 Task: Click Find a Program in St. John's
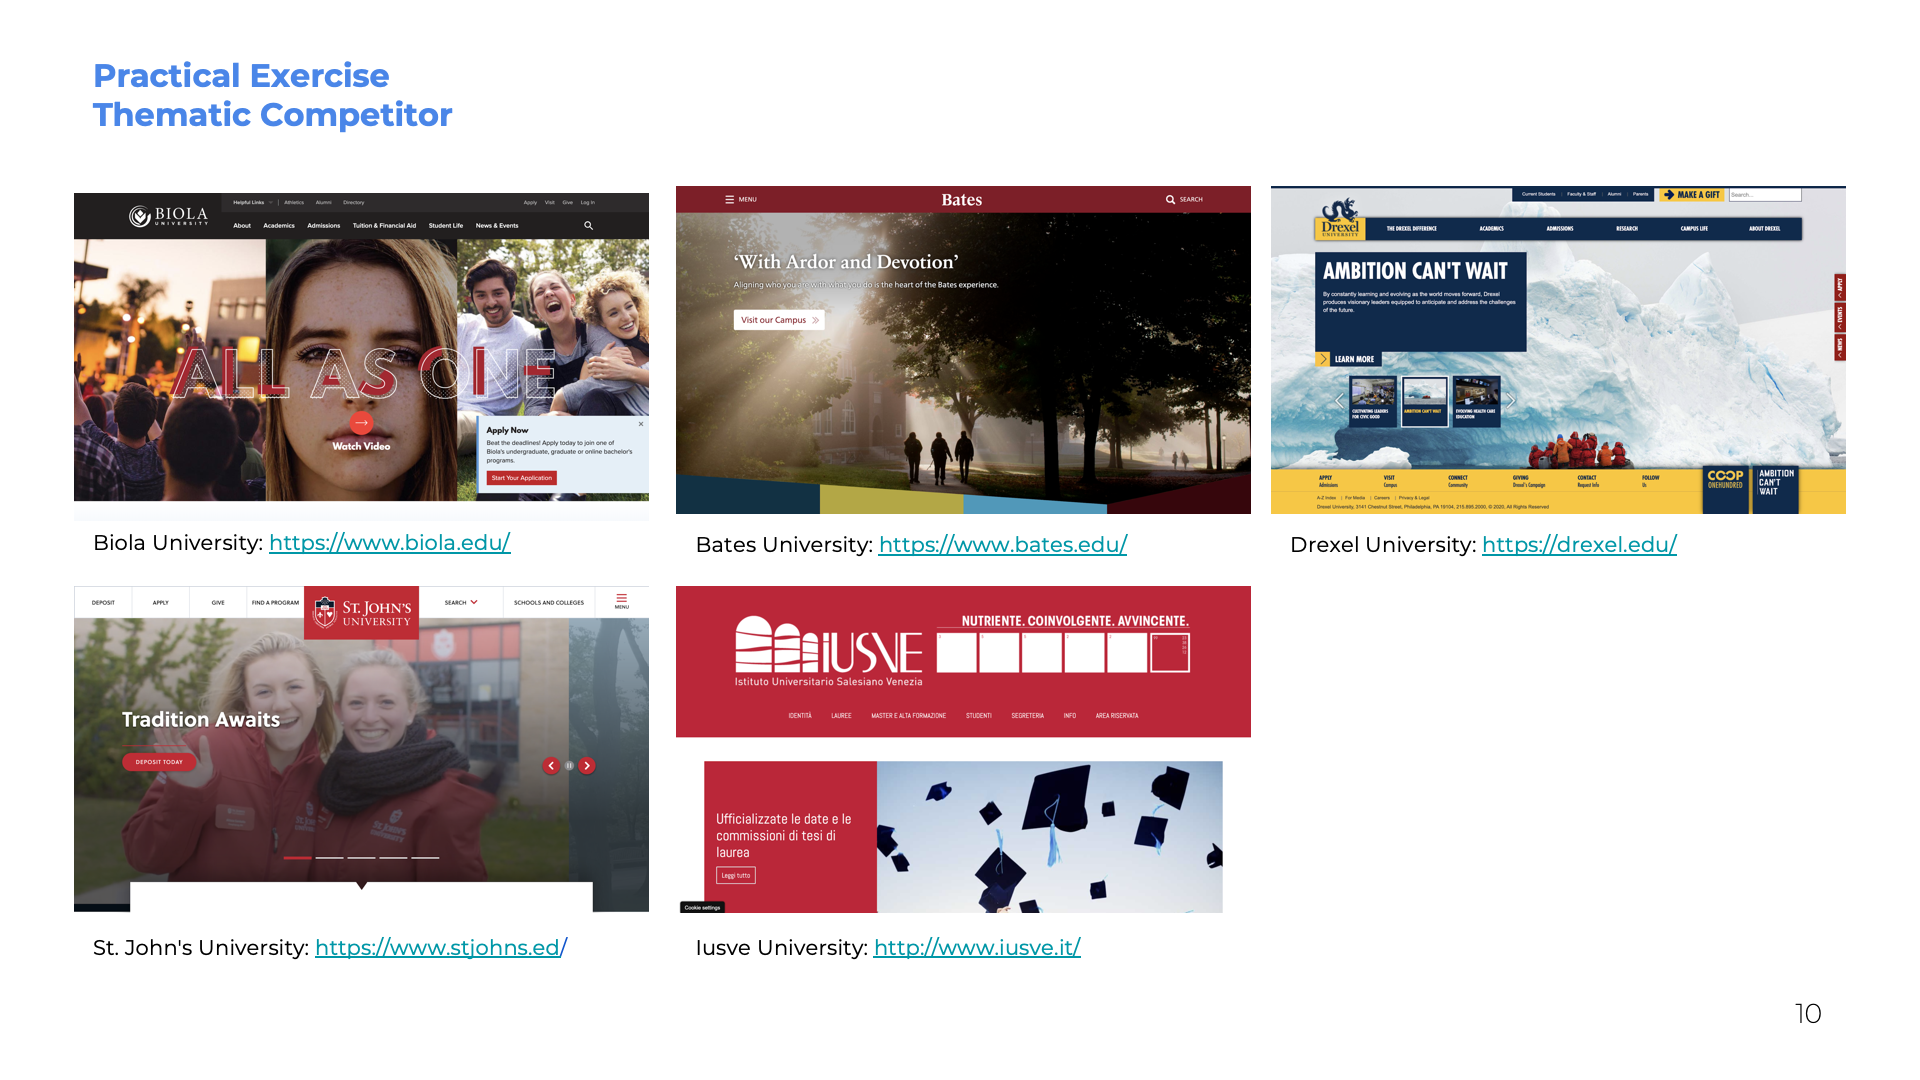coord(275,603)
